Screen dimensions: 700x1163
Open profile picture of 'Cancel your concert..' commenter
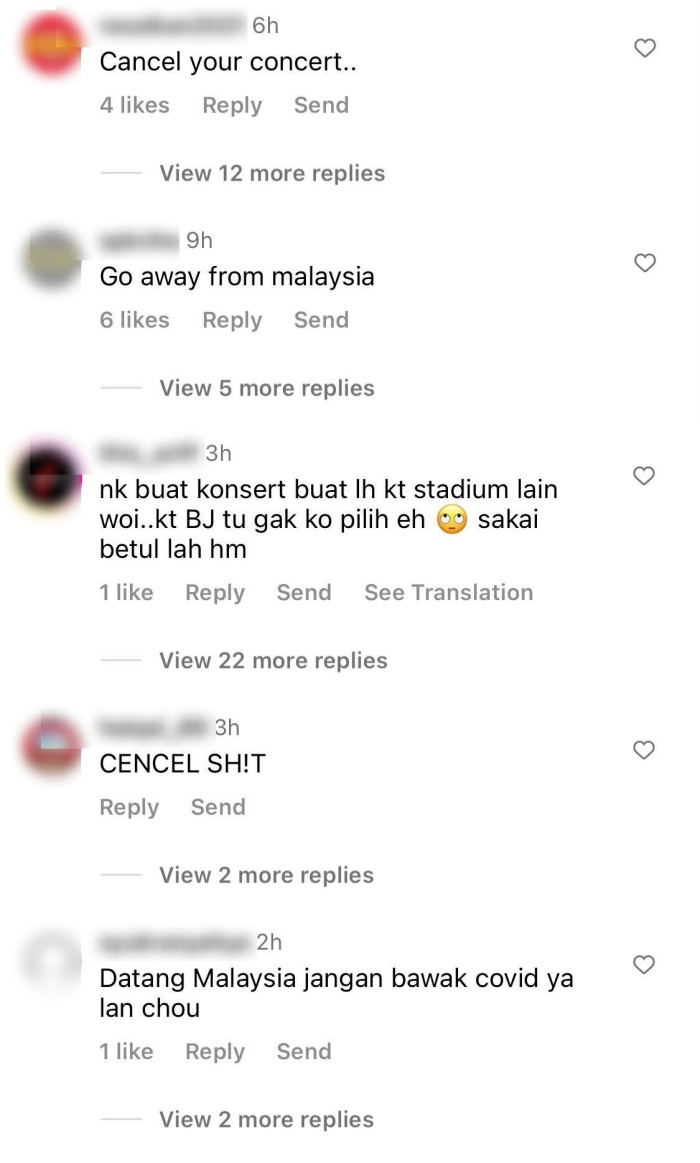pyautogui.click(x=52, y=44)
